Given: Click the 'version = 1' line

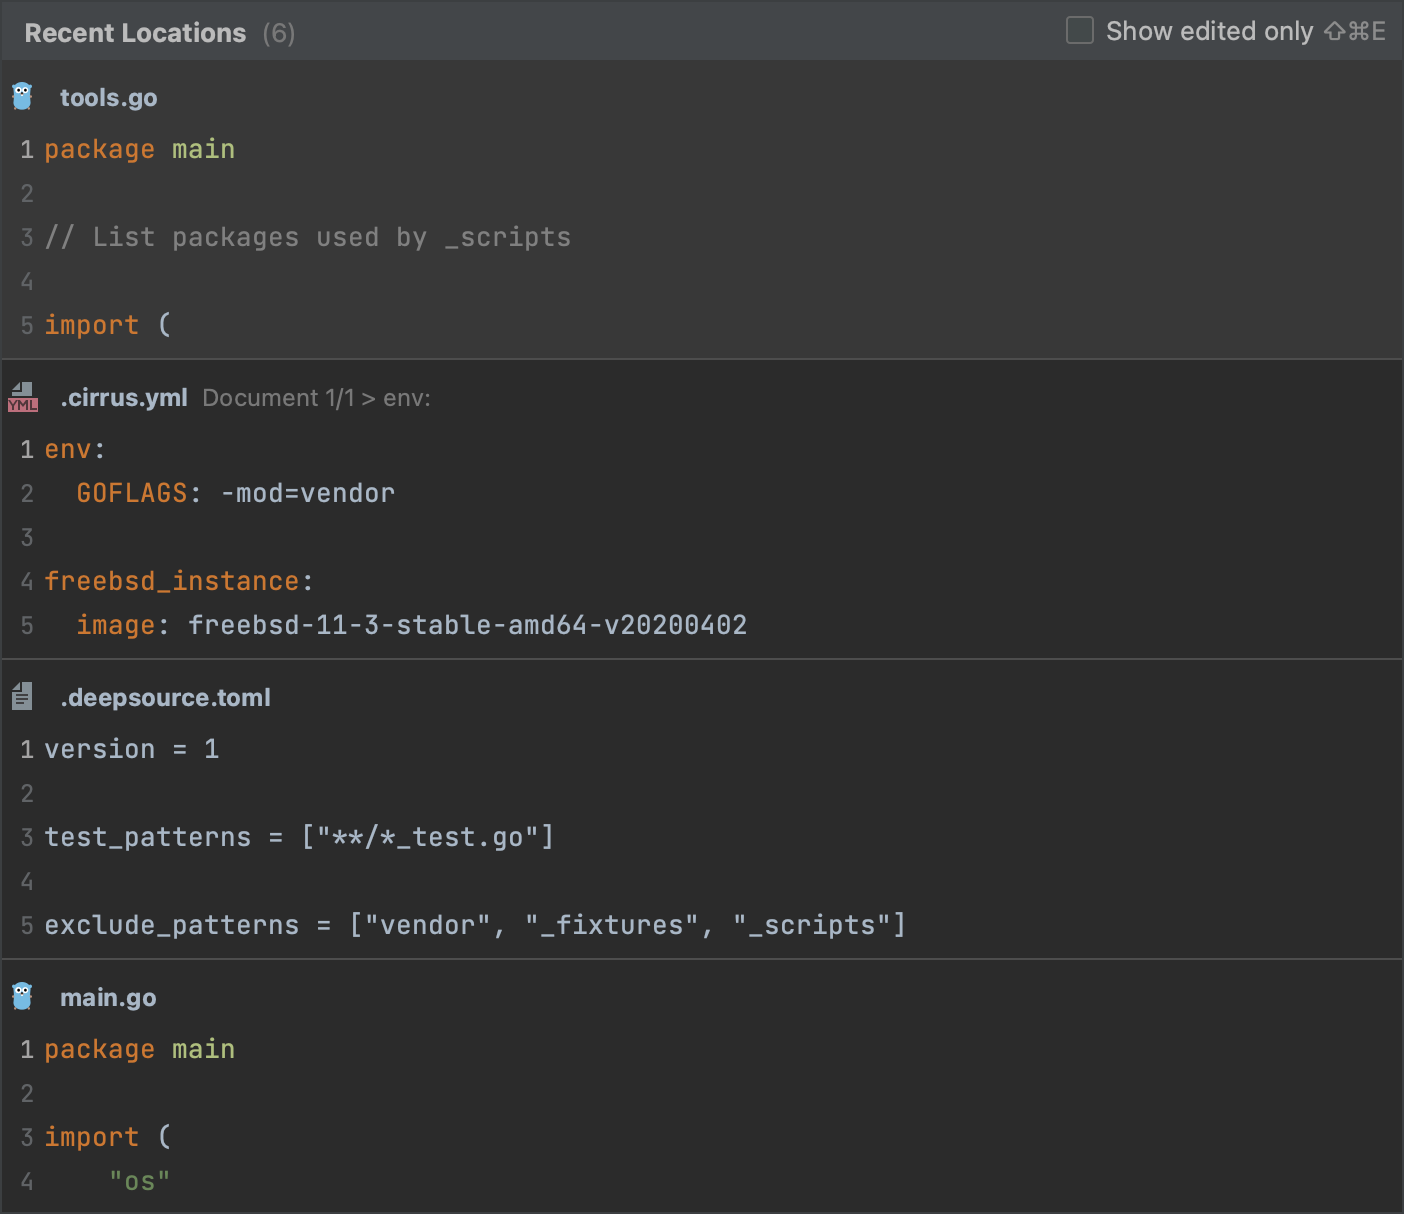Looking at the screenshot, I should [131, 749].
